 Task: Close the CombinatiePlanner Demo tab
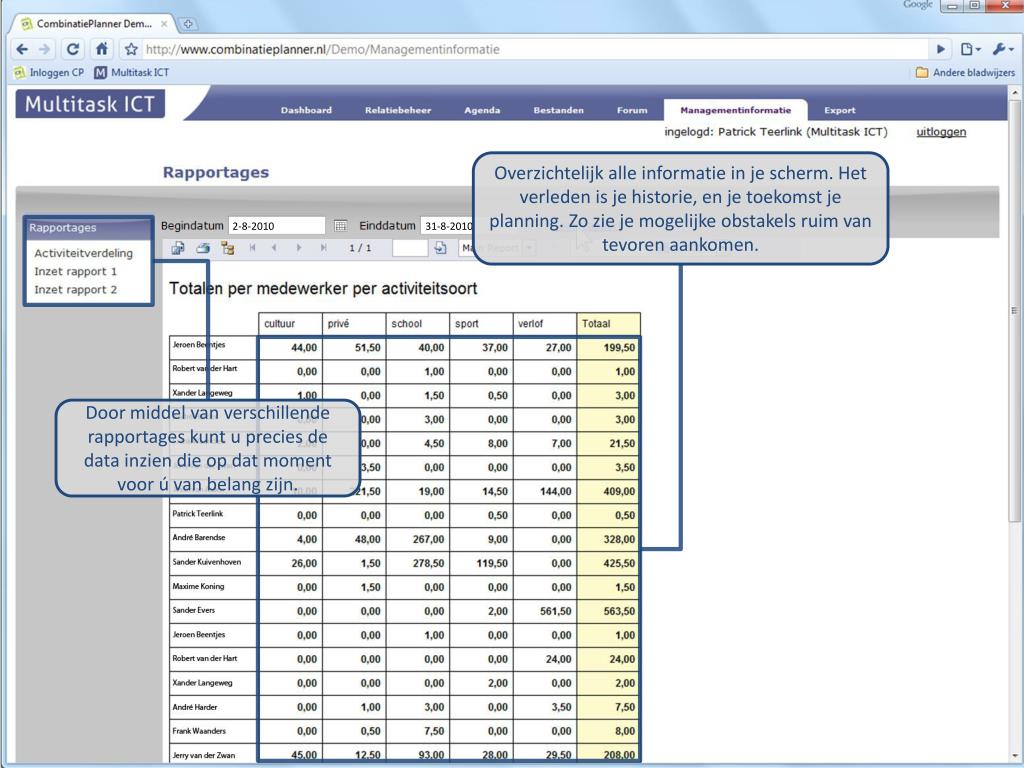pos(164,24)
